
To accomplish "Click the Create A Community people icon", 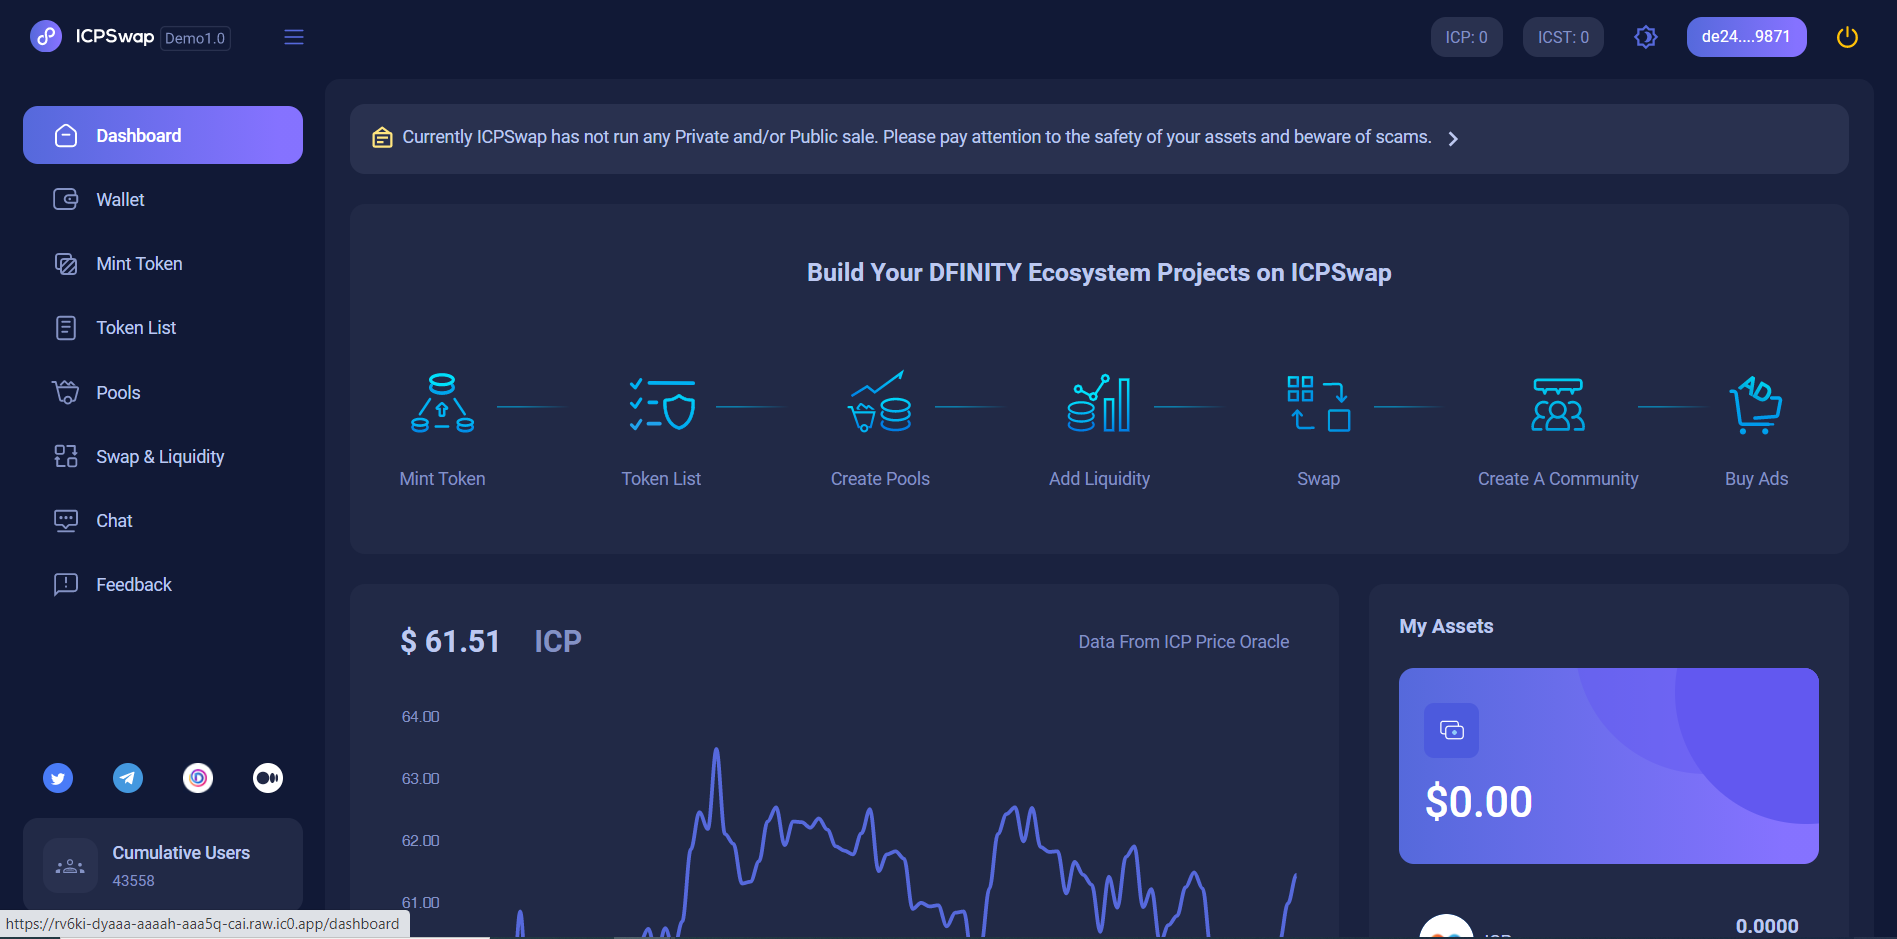I will tap(1558, 404).
